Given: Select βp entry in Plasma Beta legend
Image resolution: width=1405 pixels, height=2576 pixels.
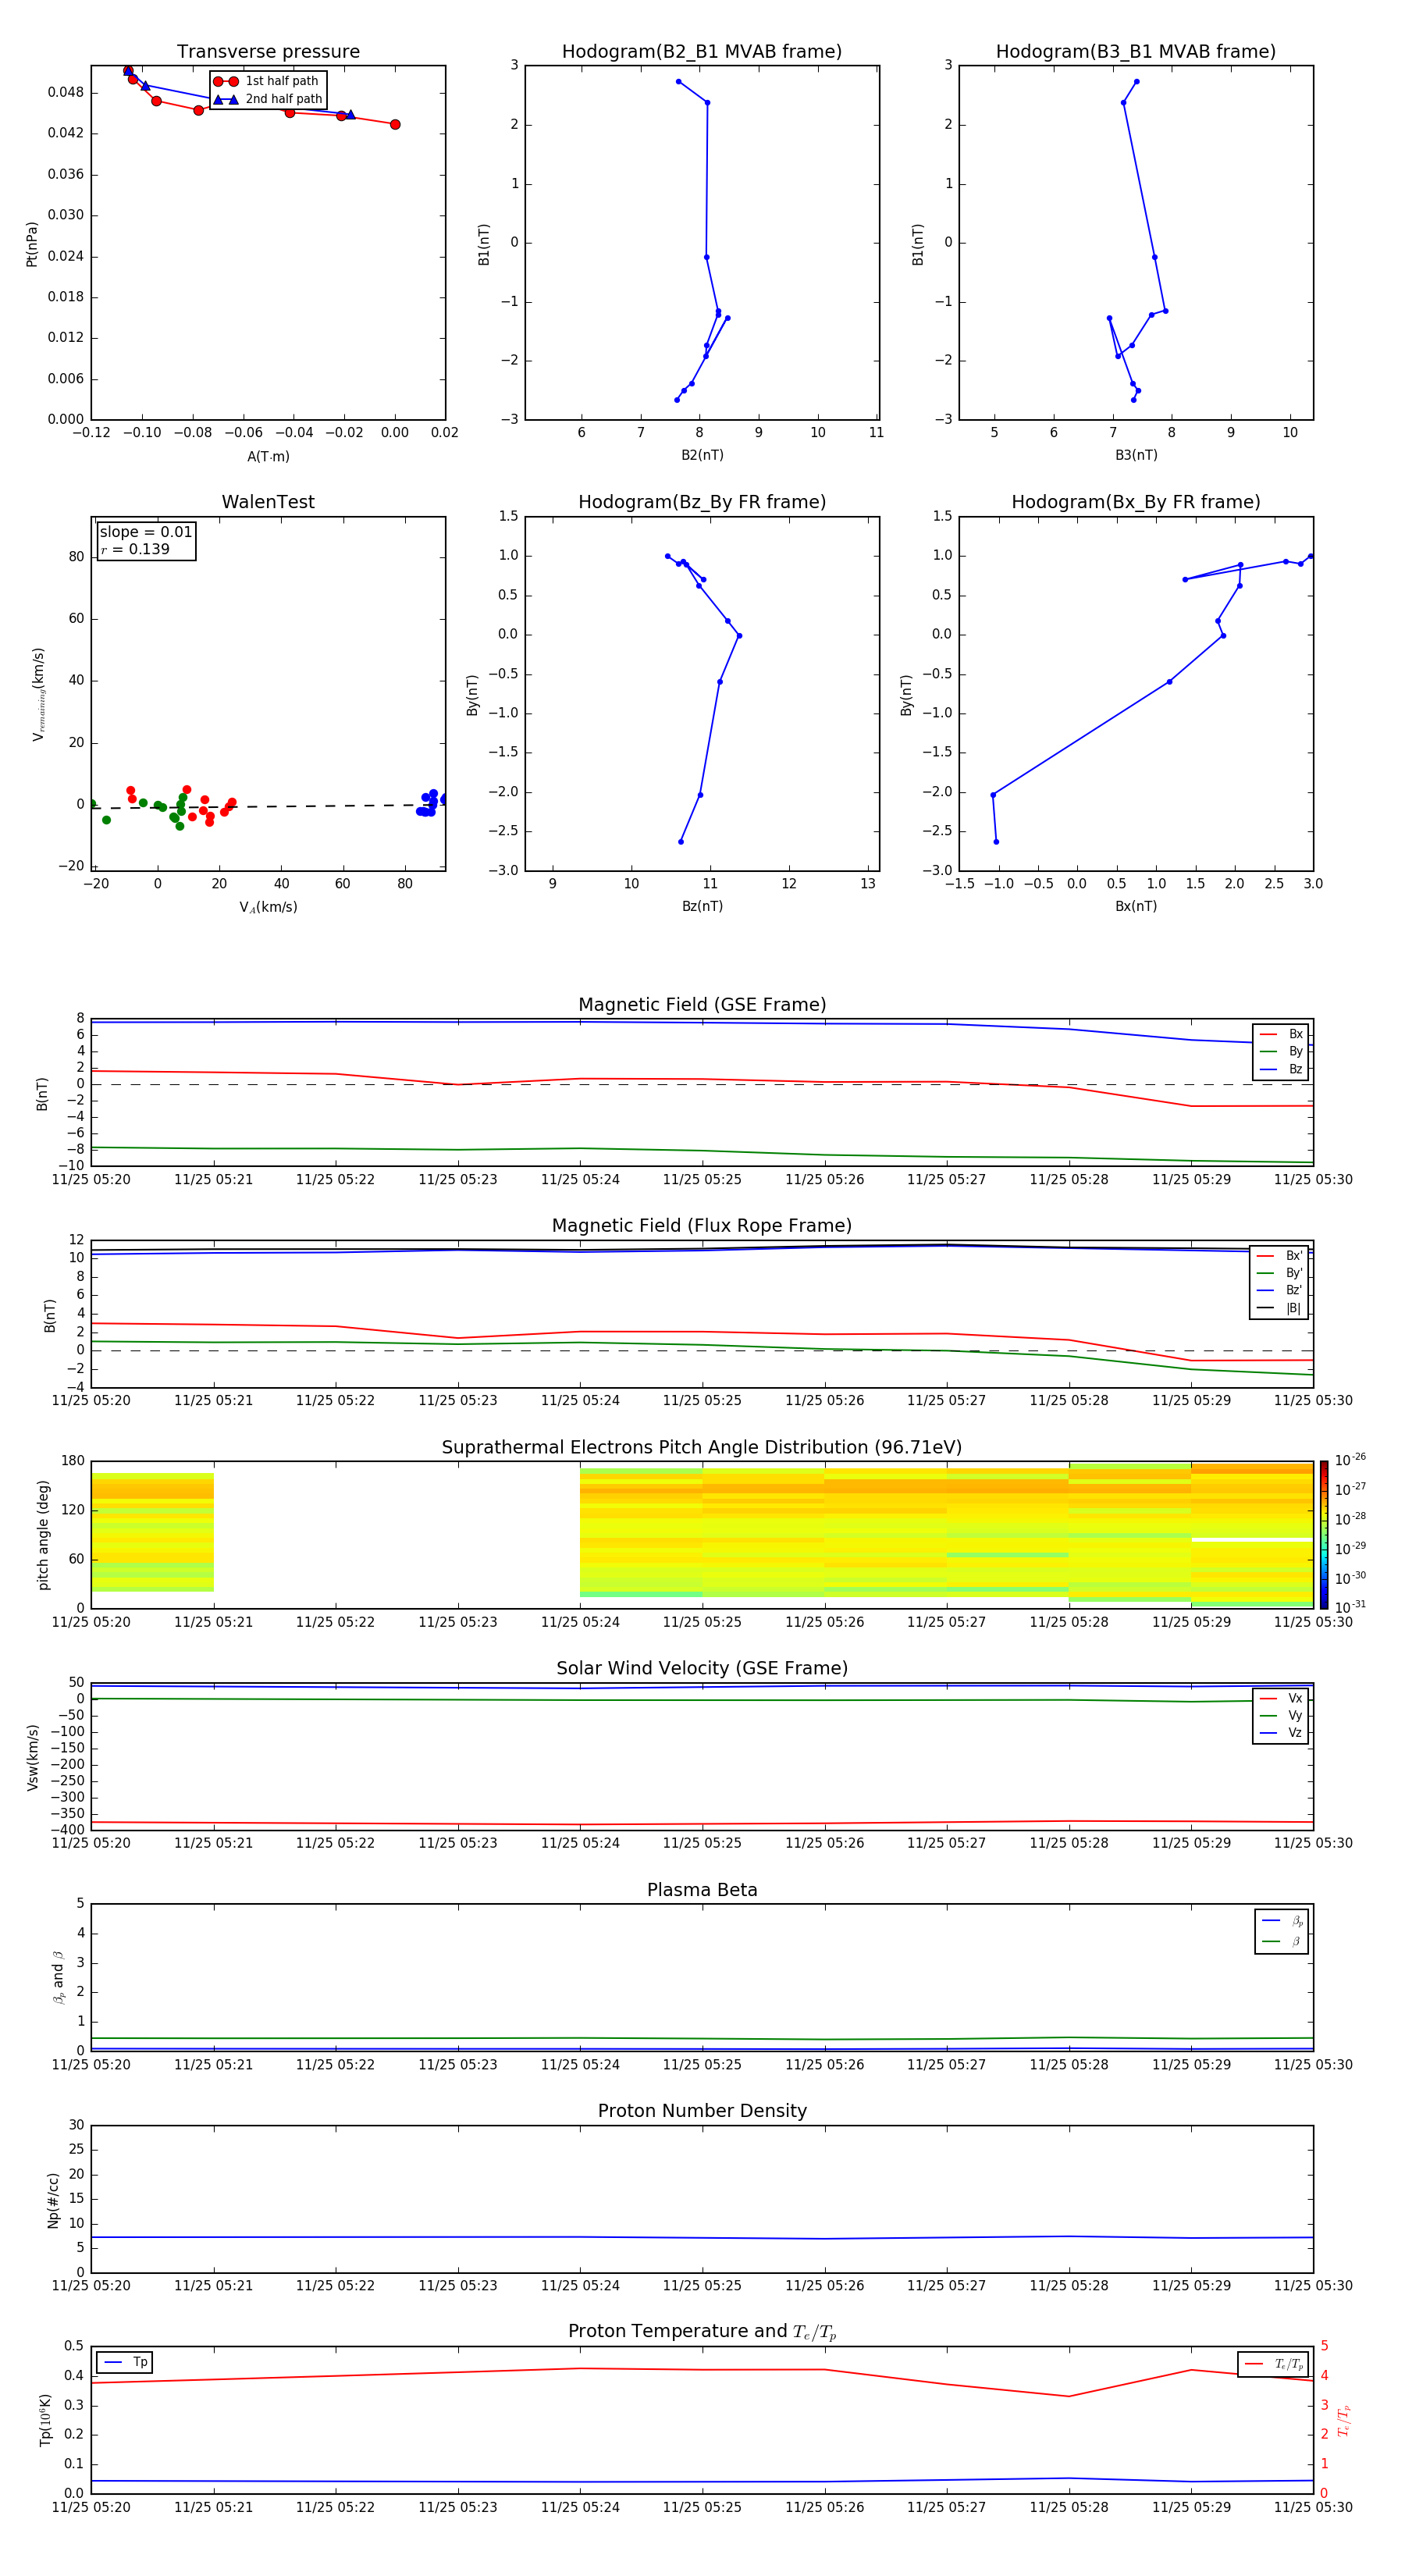Looking at the screenshot, I should click(x=1282, y=1921).
